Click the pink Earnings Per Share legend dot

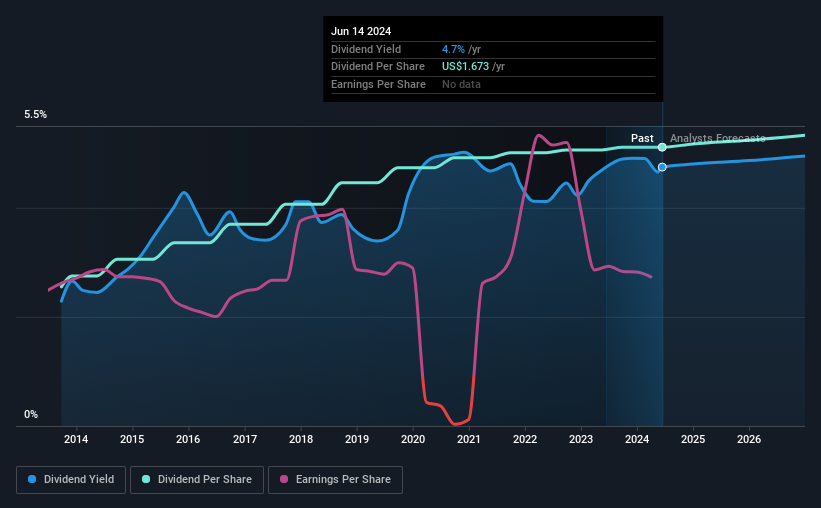tap(284, 479)
